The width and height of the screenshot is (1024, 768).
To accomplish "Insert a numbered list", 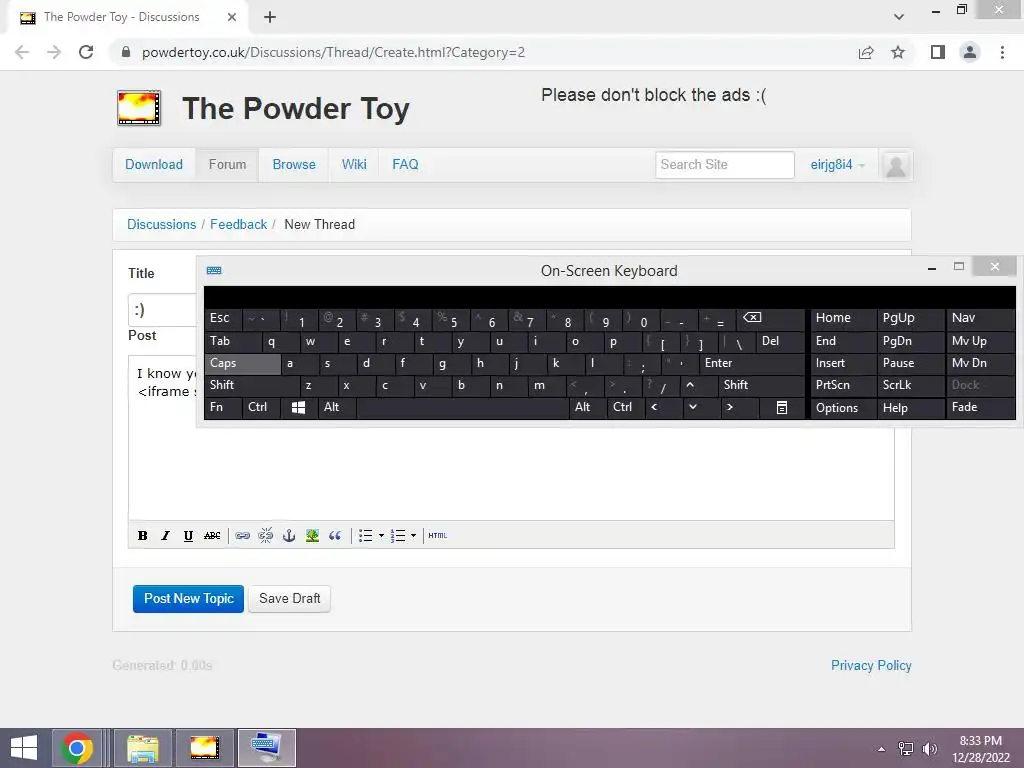I will [x=398, y=536].
